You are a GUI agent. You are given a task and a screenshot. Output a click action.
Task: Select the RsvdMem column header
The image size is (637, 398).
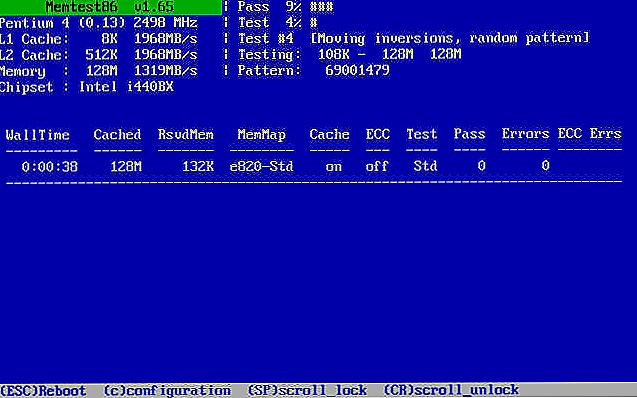pyautogui.click(x=186, y=134)
